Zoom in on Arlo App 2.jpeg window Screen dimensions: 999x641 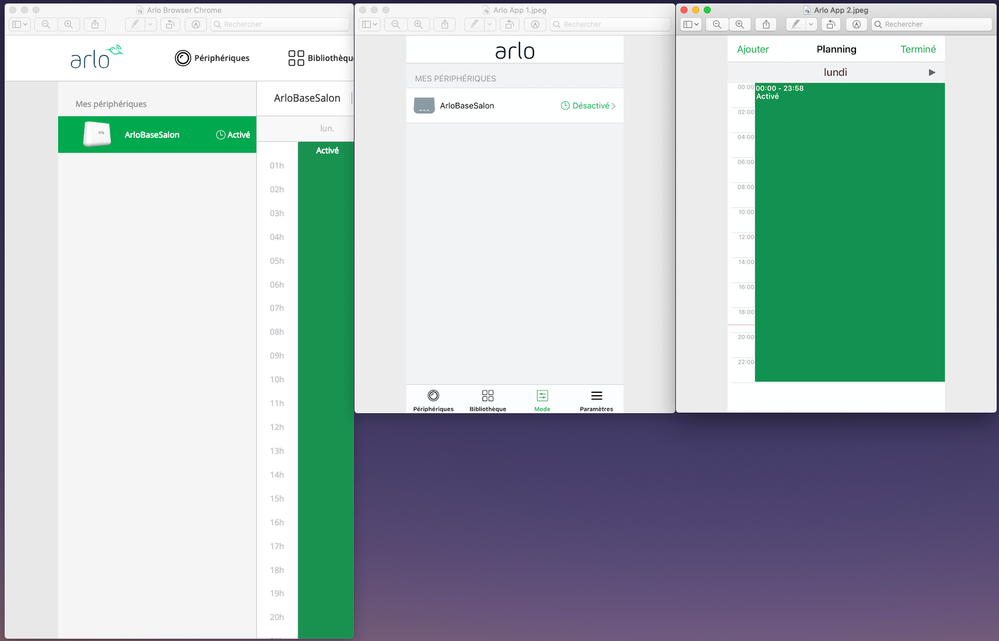(739, 24)
